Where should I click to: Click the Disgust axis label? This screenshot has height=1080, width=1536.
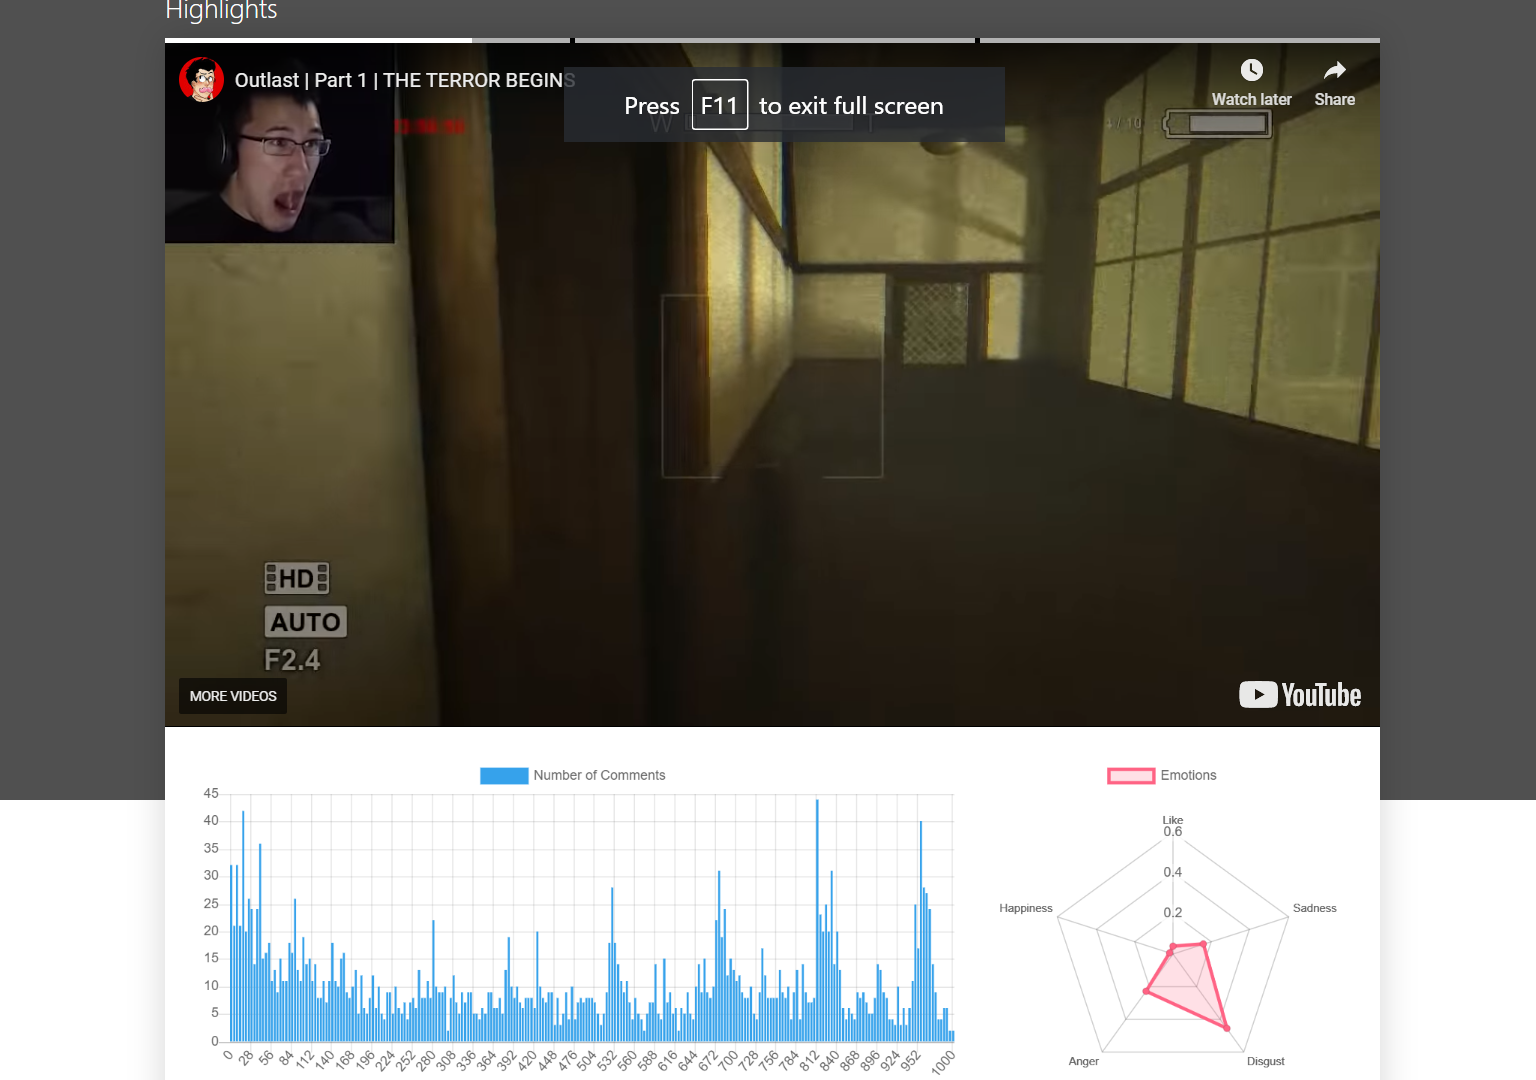[x=1265, y=1061]
